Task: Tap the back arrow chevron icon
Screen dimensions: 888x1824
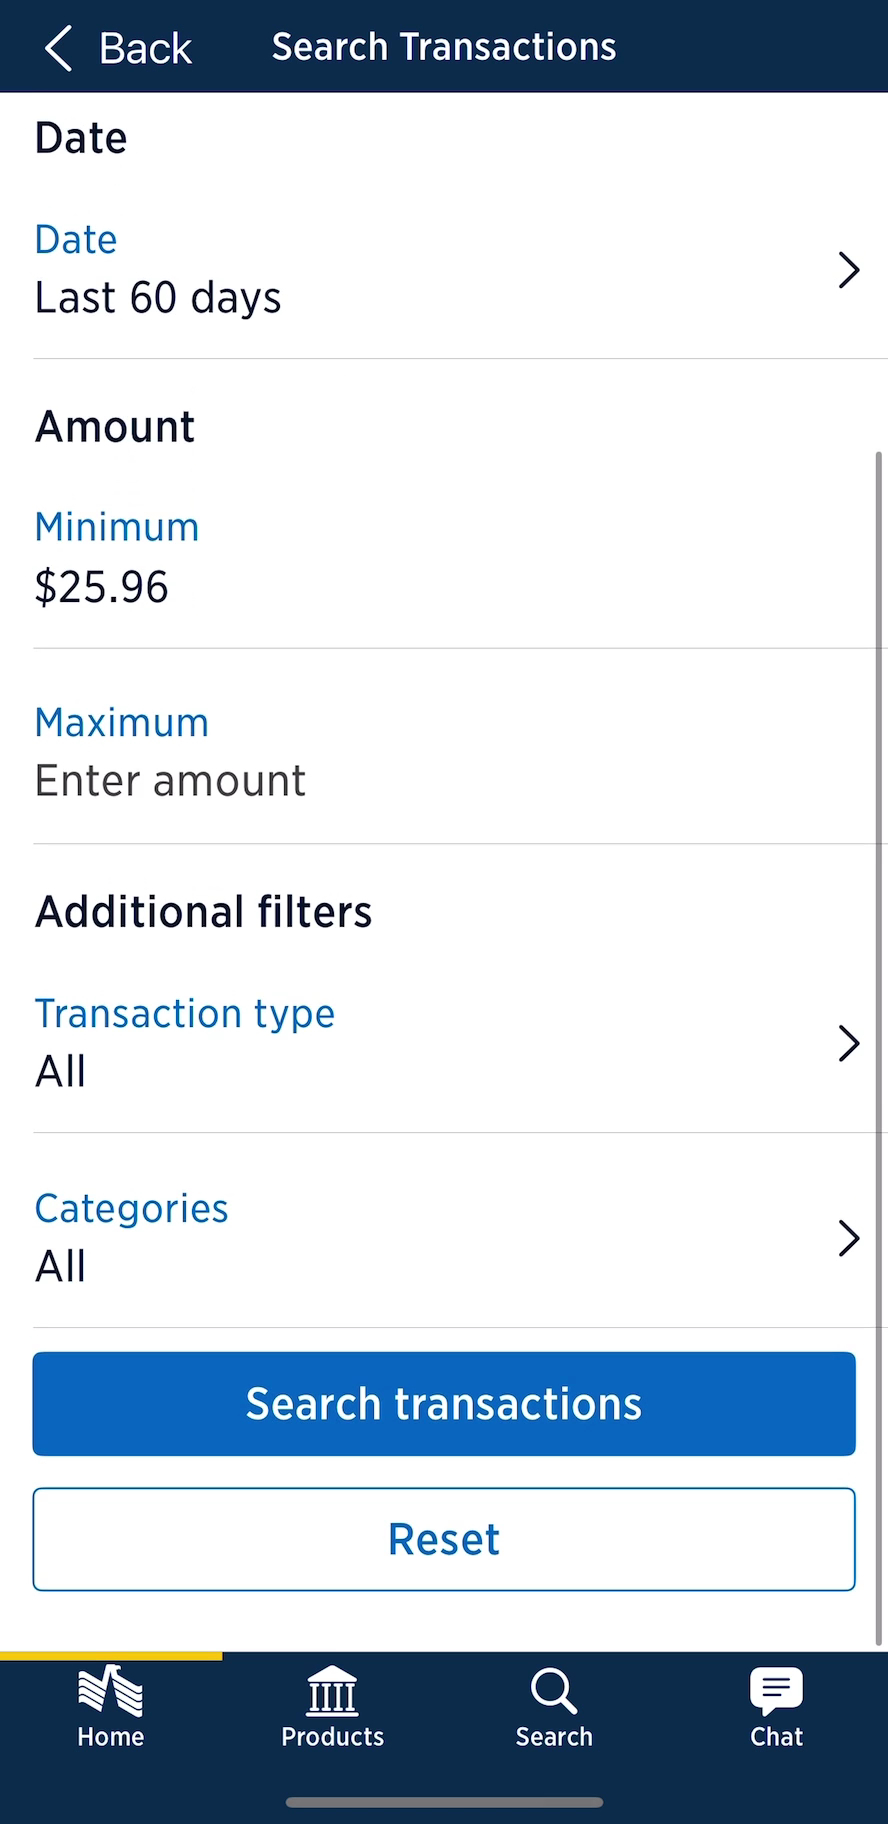Action: [59, 48]
